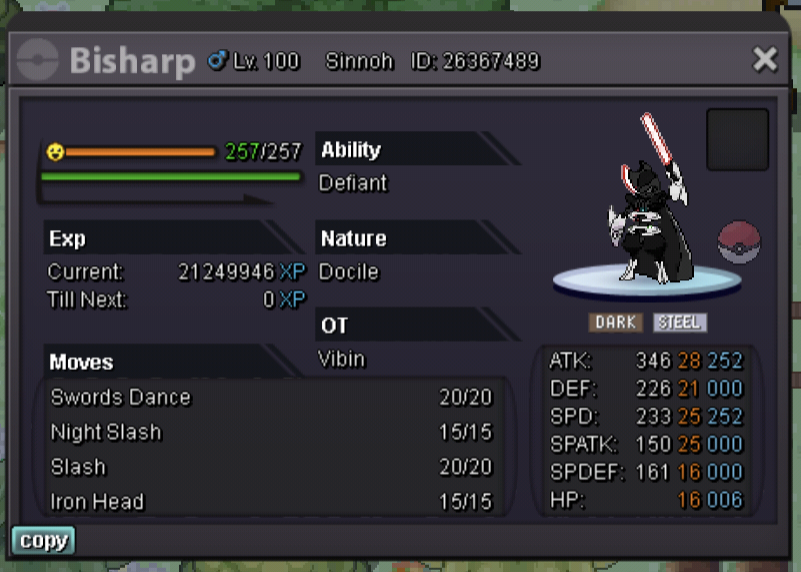Click the DARK type badge

pos(616,322)
